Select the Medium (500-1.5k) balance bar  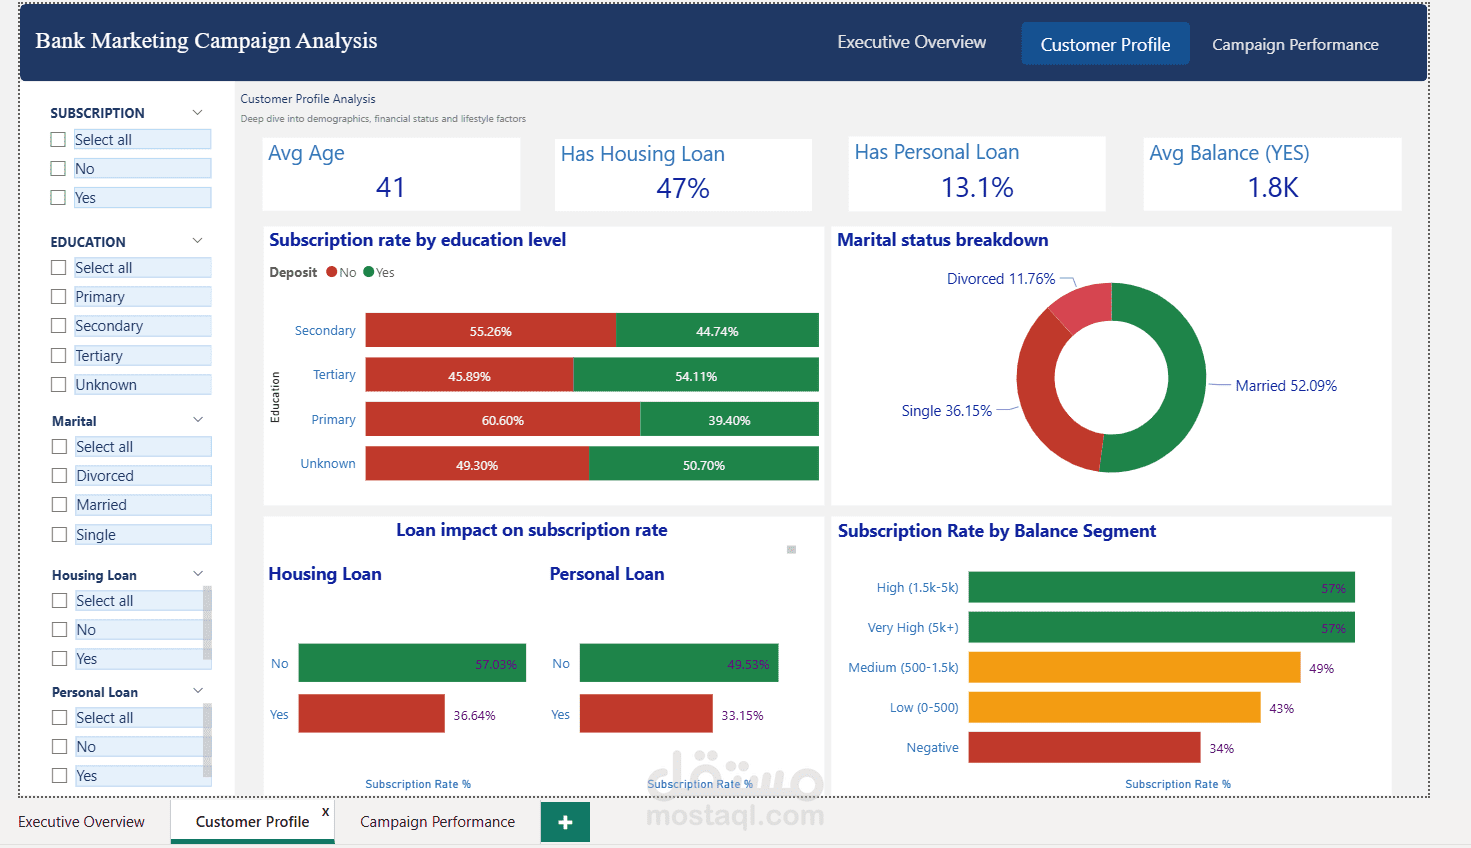(1134, 668)
